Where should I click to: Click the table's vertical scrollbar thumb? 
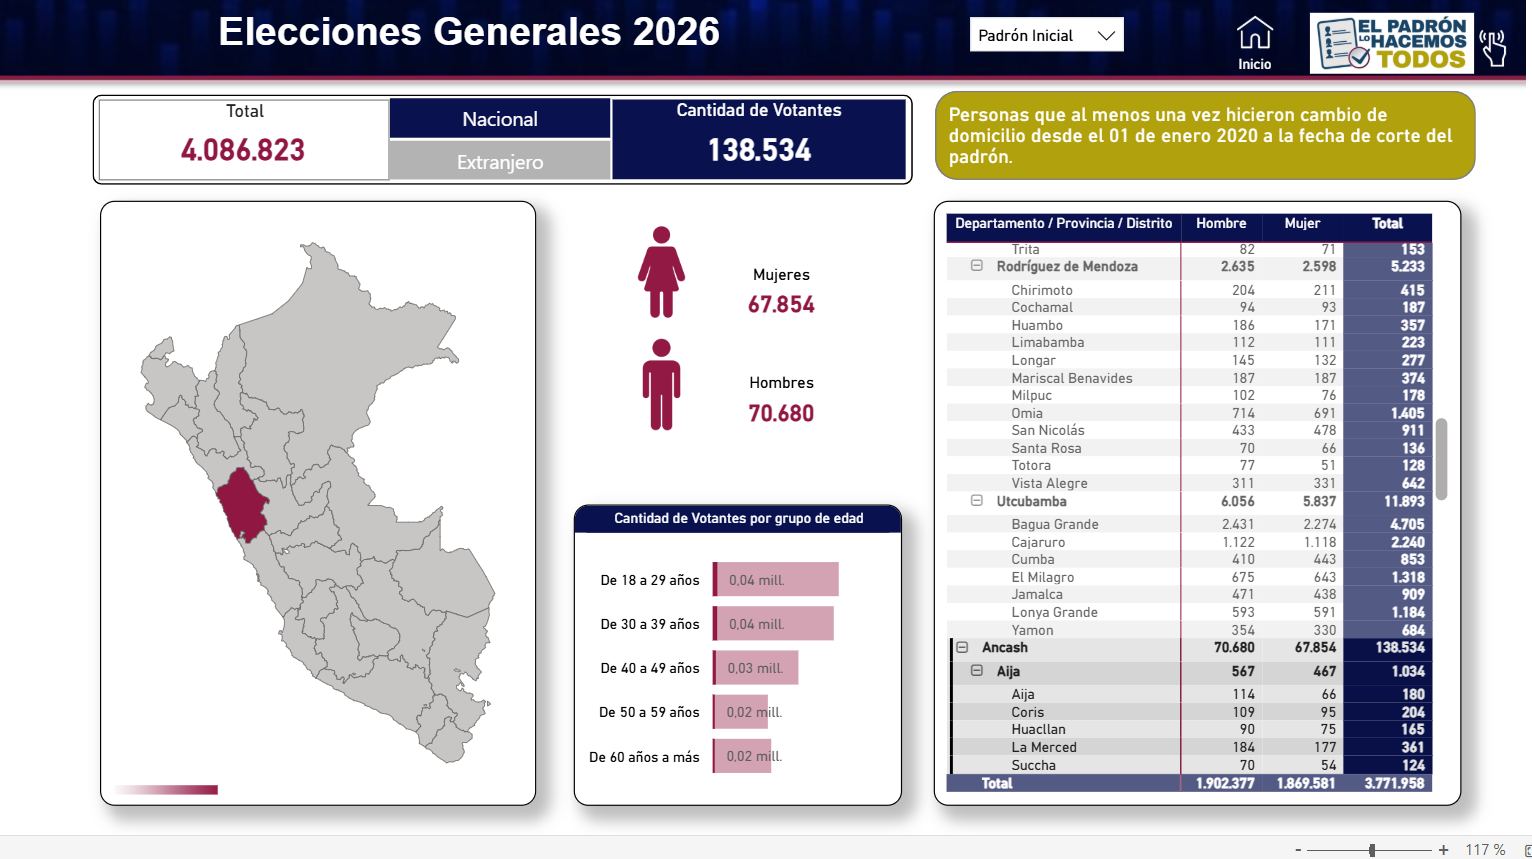pos(1441,458)
